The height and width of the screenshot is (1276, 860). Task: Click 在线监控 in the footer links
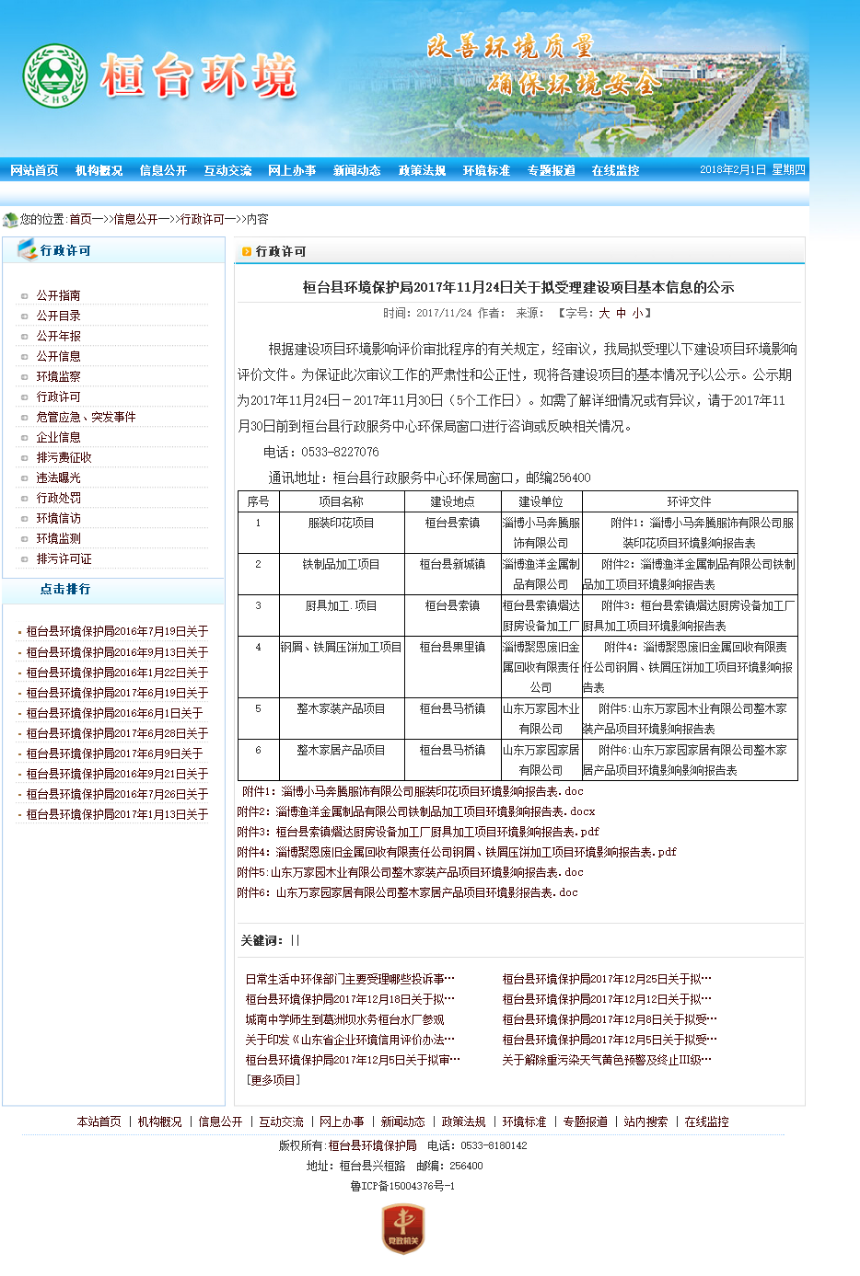pos(707,1122)
